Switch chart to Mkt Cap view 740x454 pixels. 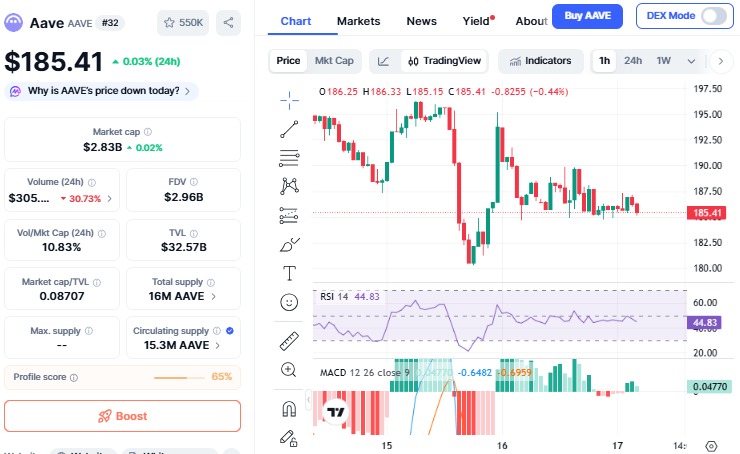pos(334,61)
